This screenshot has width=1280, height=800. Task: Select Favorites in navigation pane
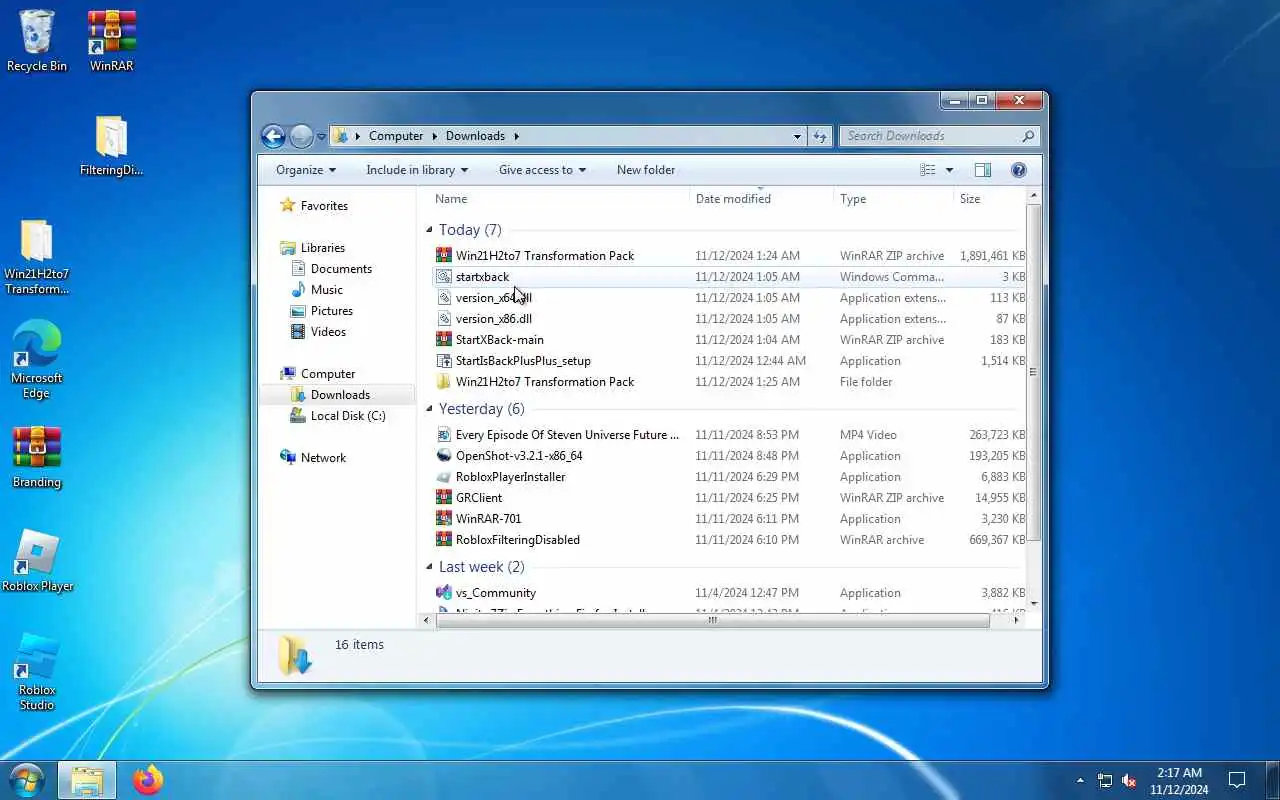(x=324, y=206)
